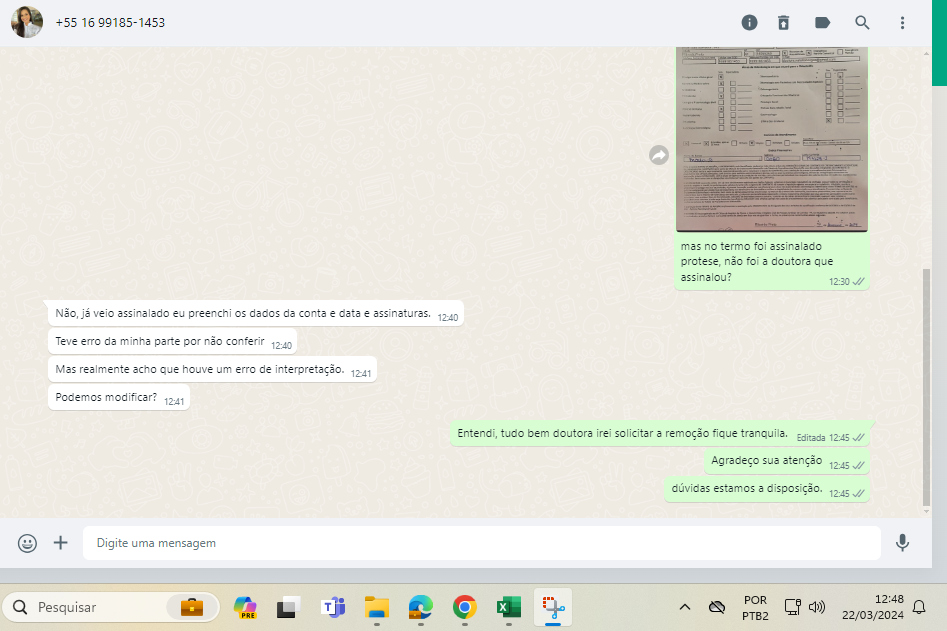Click the microphone voice message icon
This screenshot has width=947, height=631.
click(902, 543)
